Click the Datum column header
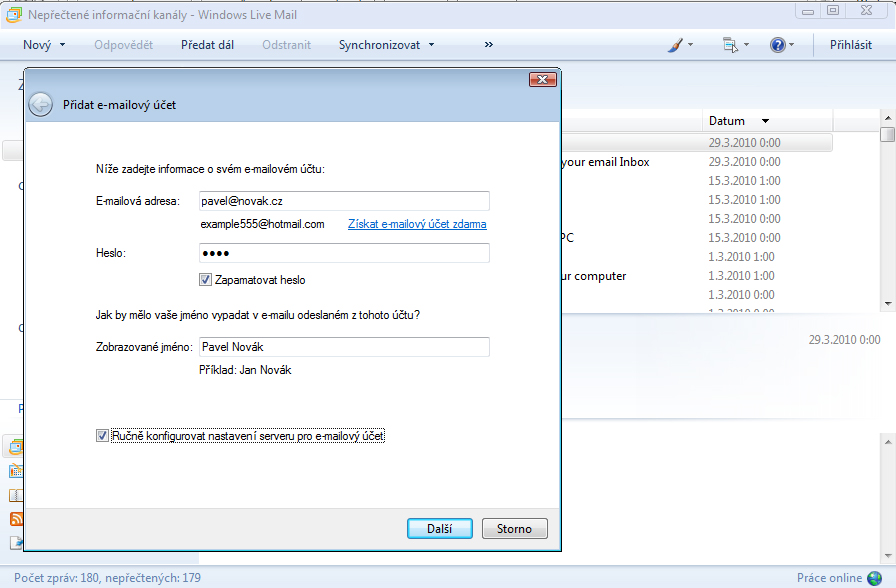The image size is (896, 588). (x=767, y=121)
